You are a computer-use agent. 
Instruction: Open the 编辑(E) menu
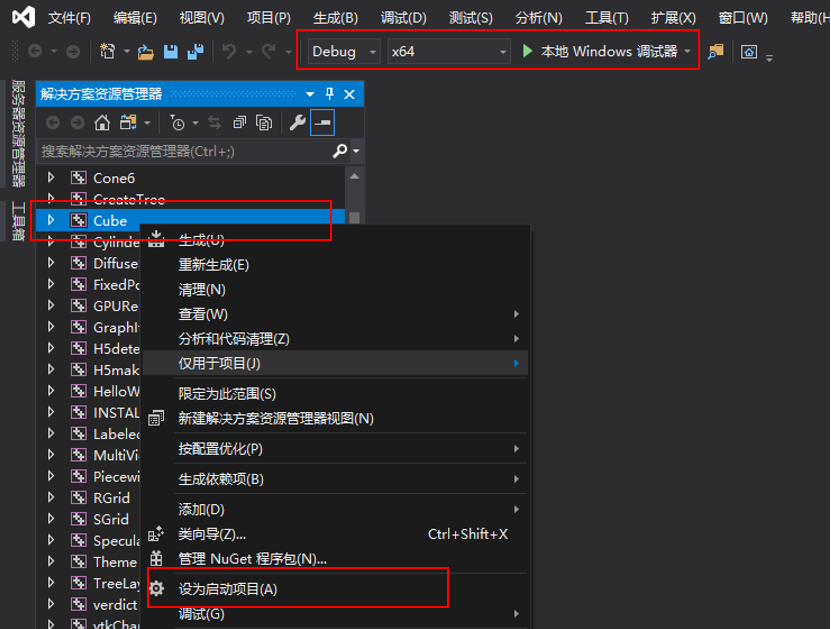pyautogui.click(x=135, y=18)
